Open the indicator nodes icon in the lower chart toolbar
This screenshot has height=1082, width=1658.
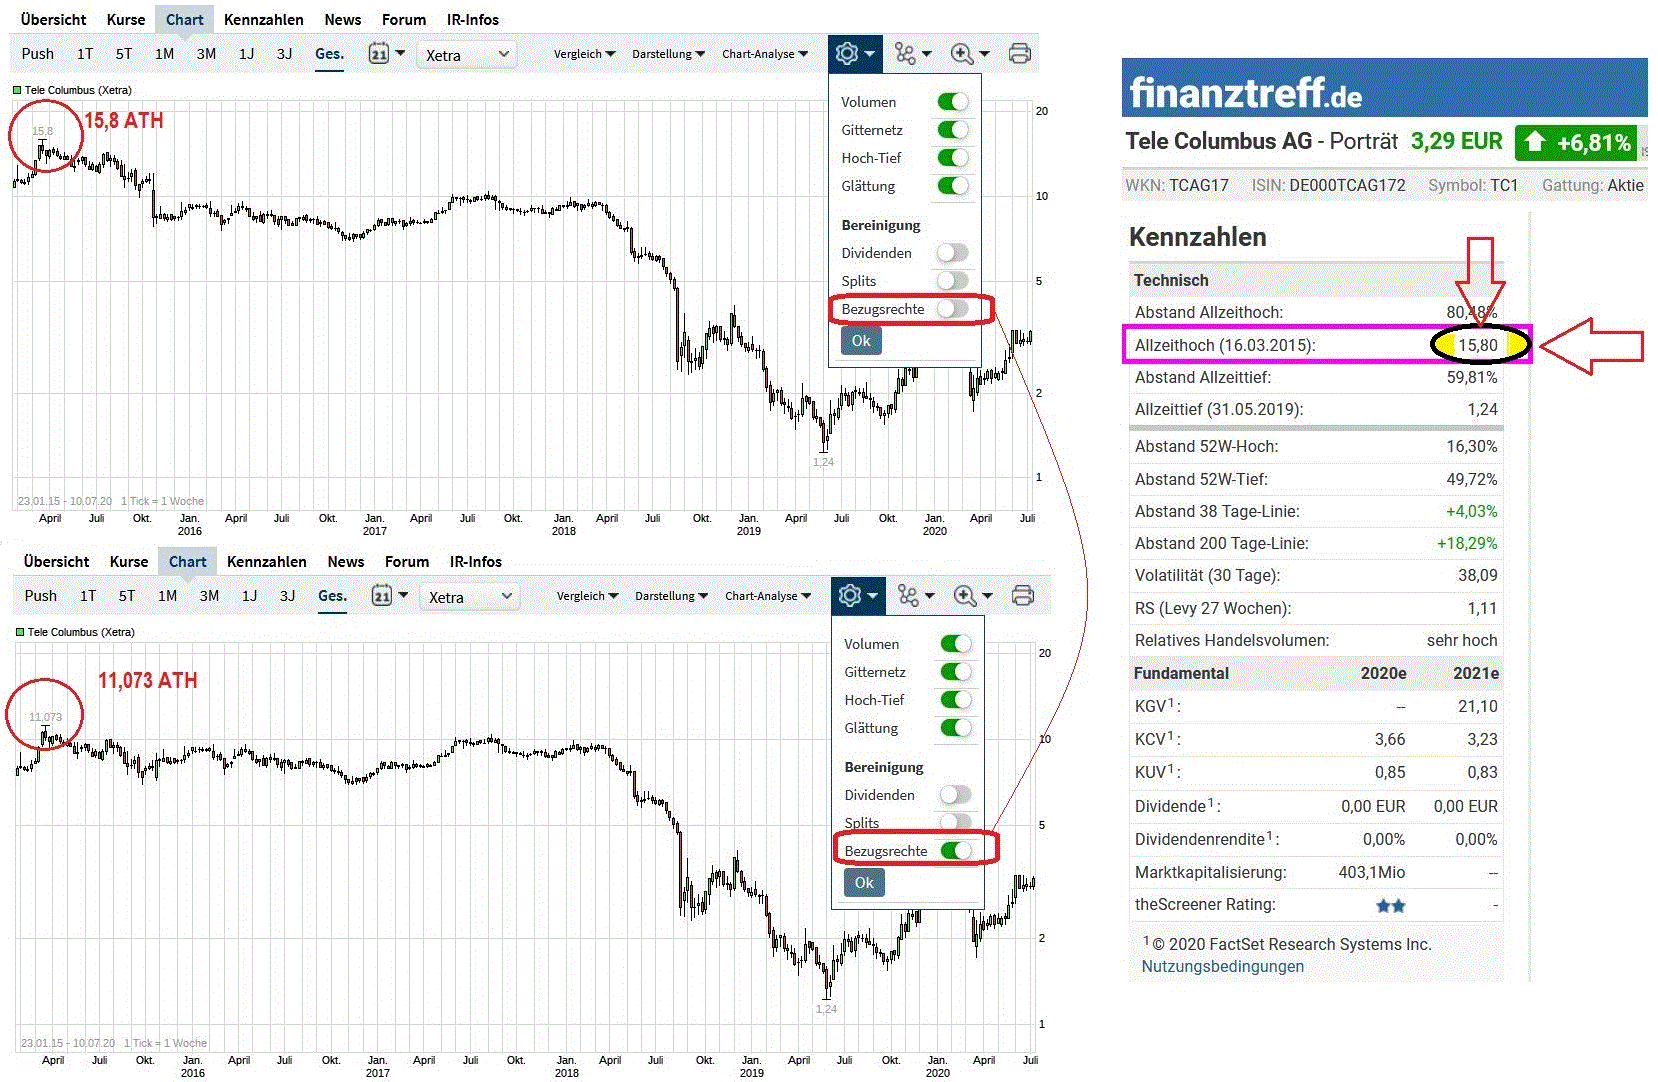point(915,596)
